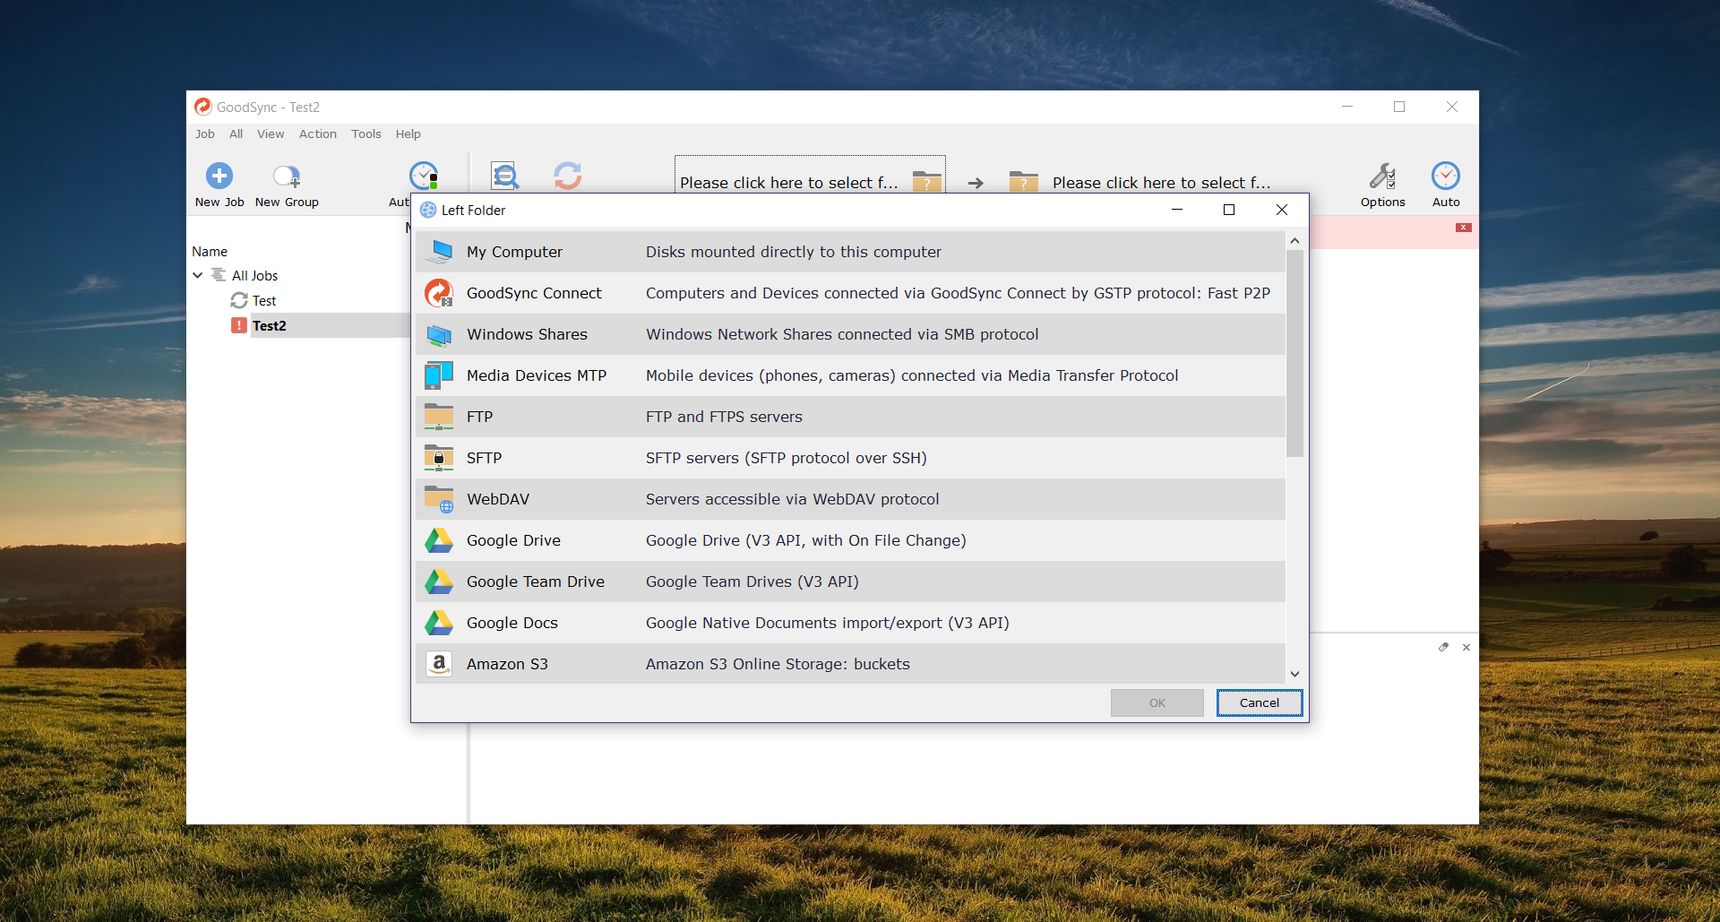This screenshot has width=1720, height=922.
Task: Open the View menu
Action: pyautogui.click(x=270, y=134)
